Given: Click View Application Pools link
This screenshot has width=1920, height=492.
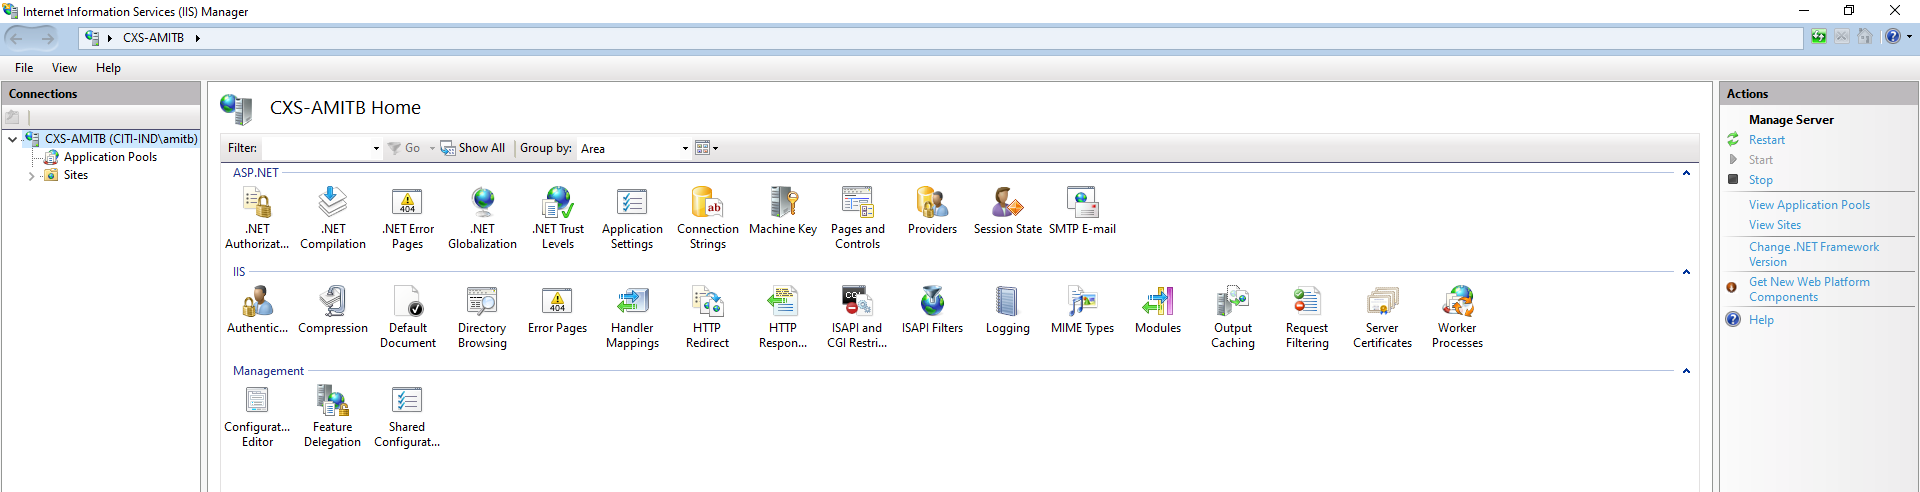Looking at the screenshot, I should [1809, 205].
